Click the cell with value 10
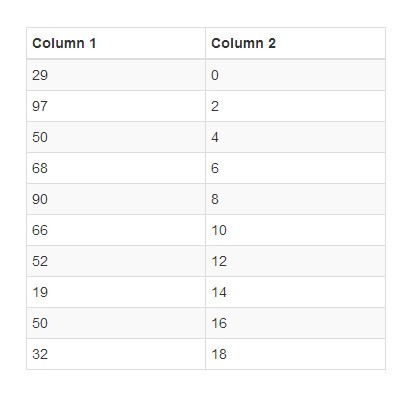This screenshot has height=395, width=408. pyautogui.click(x=295, y=230)
